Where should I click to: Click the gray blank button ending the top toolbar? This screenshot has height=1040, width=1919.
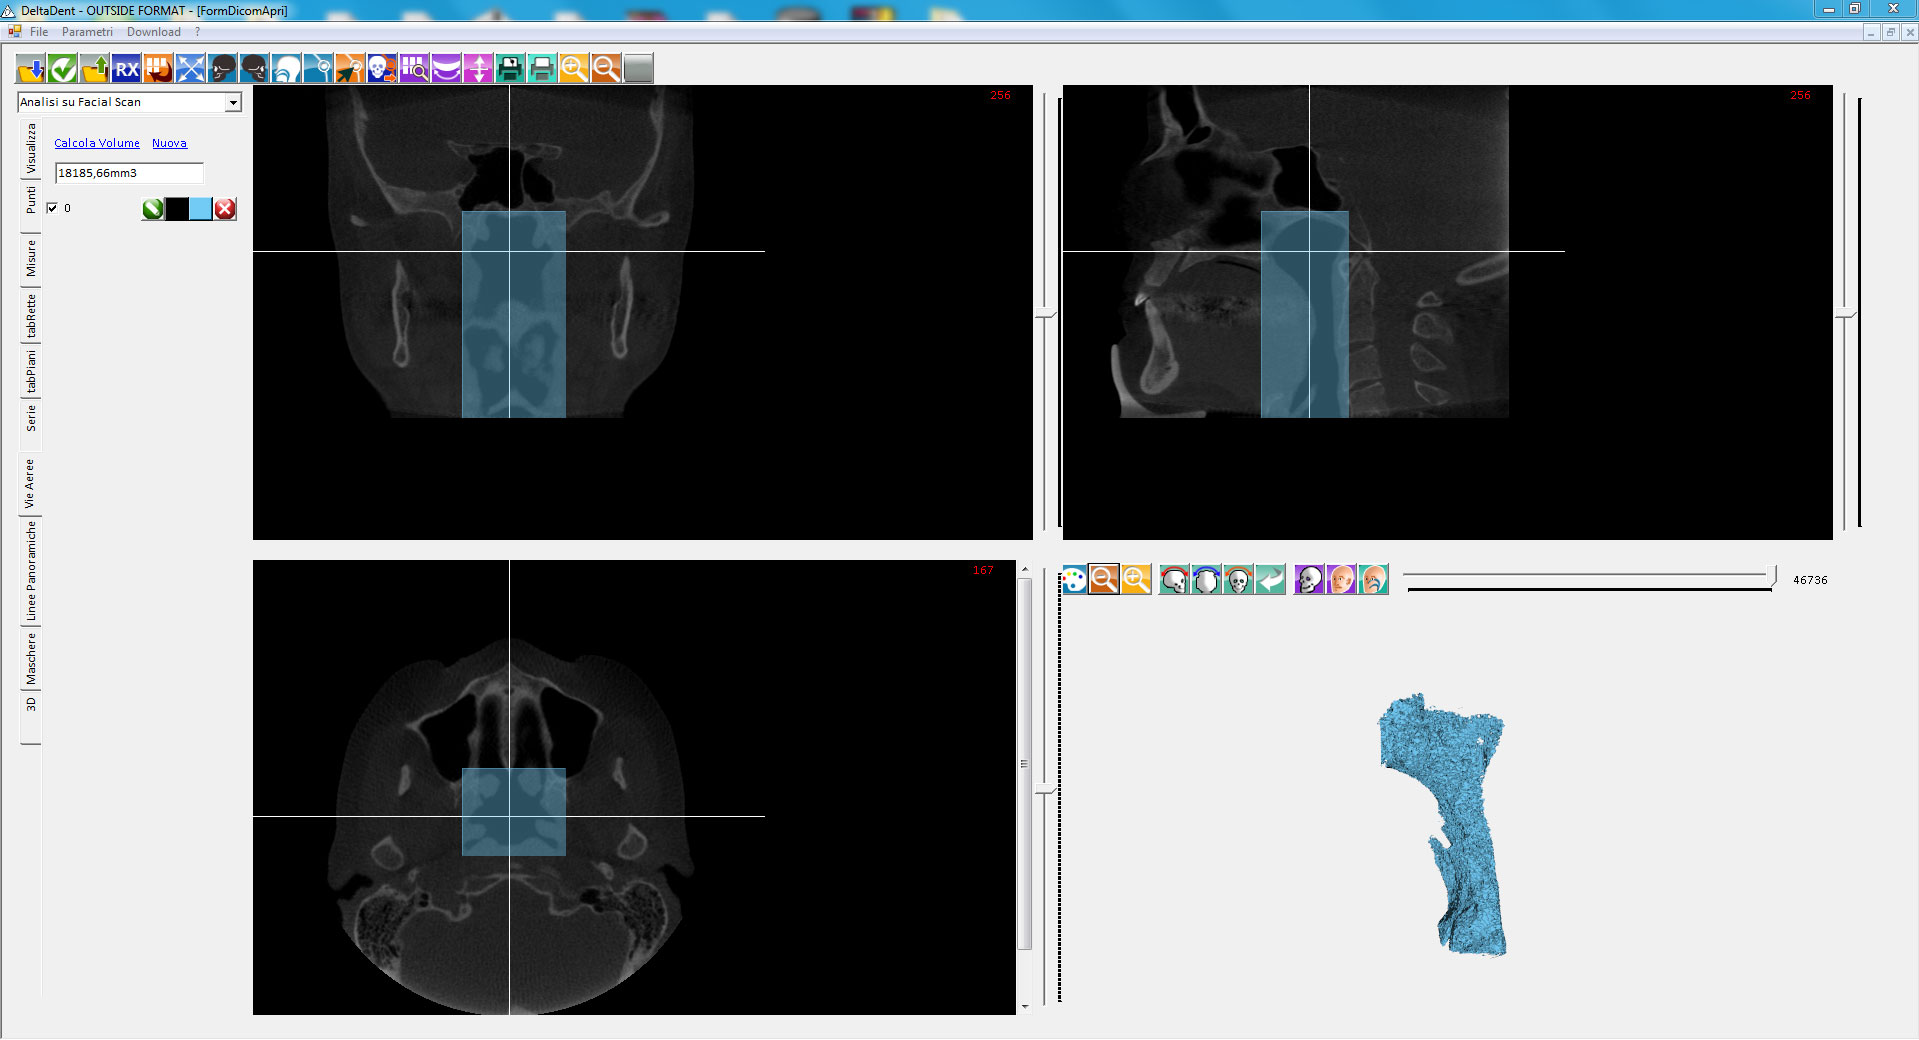coord(639,69)
